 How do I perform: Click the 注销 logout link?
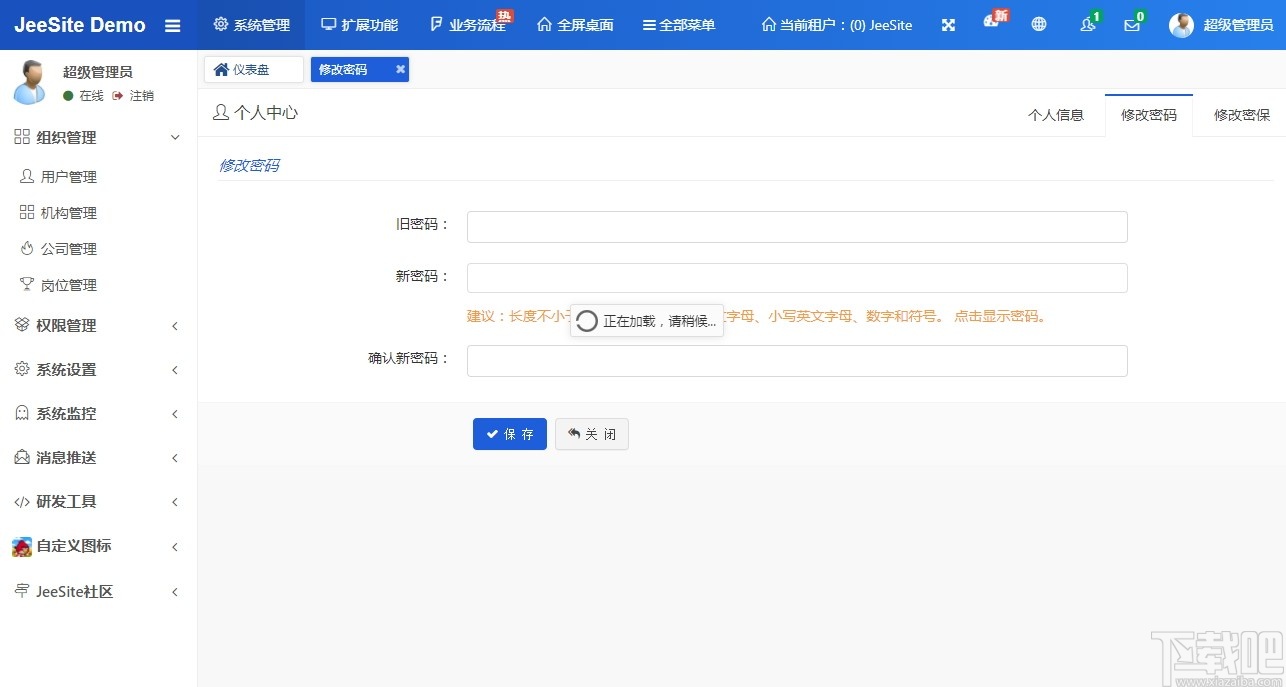[141, 95]
